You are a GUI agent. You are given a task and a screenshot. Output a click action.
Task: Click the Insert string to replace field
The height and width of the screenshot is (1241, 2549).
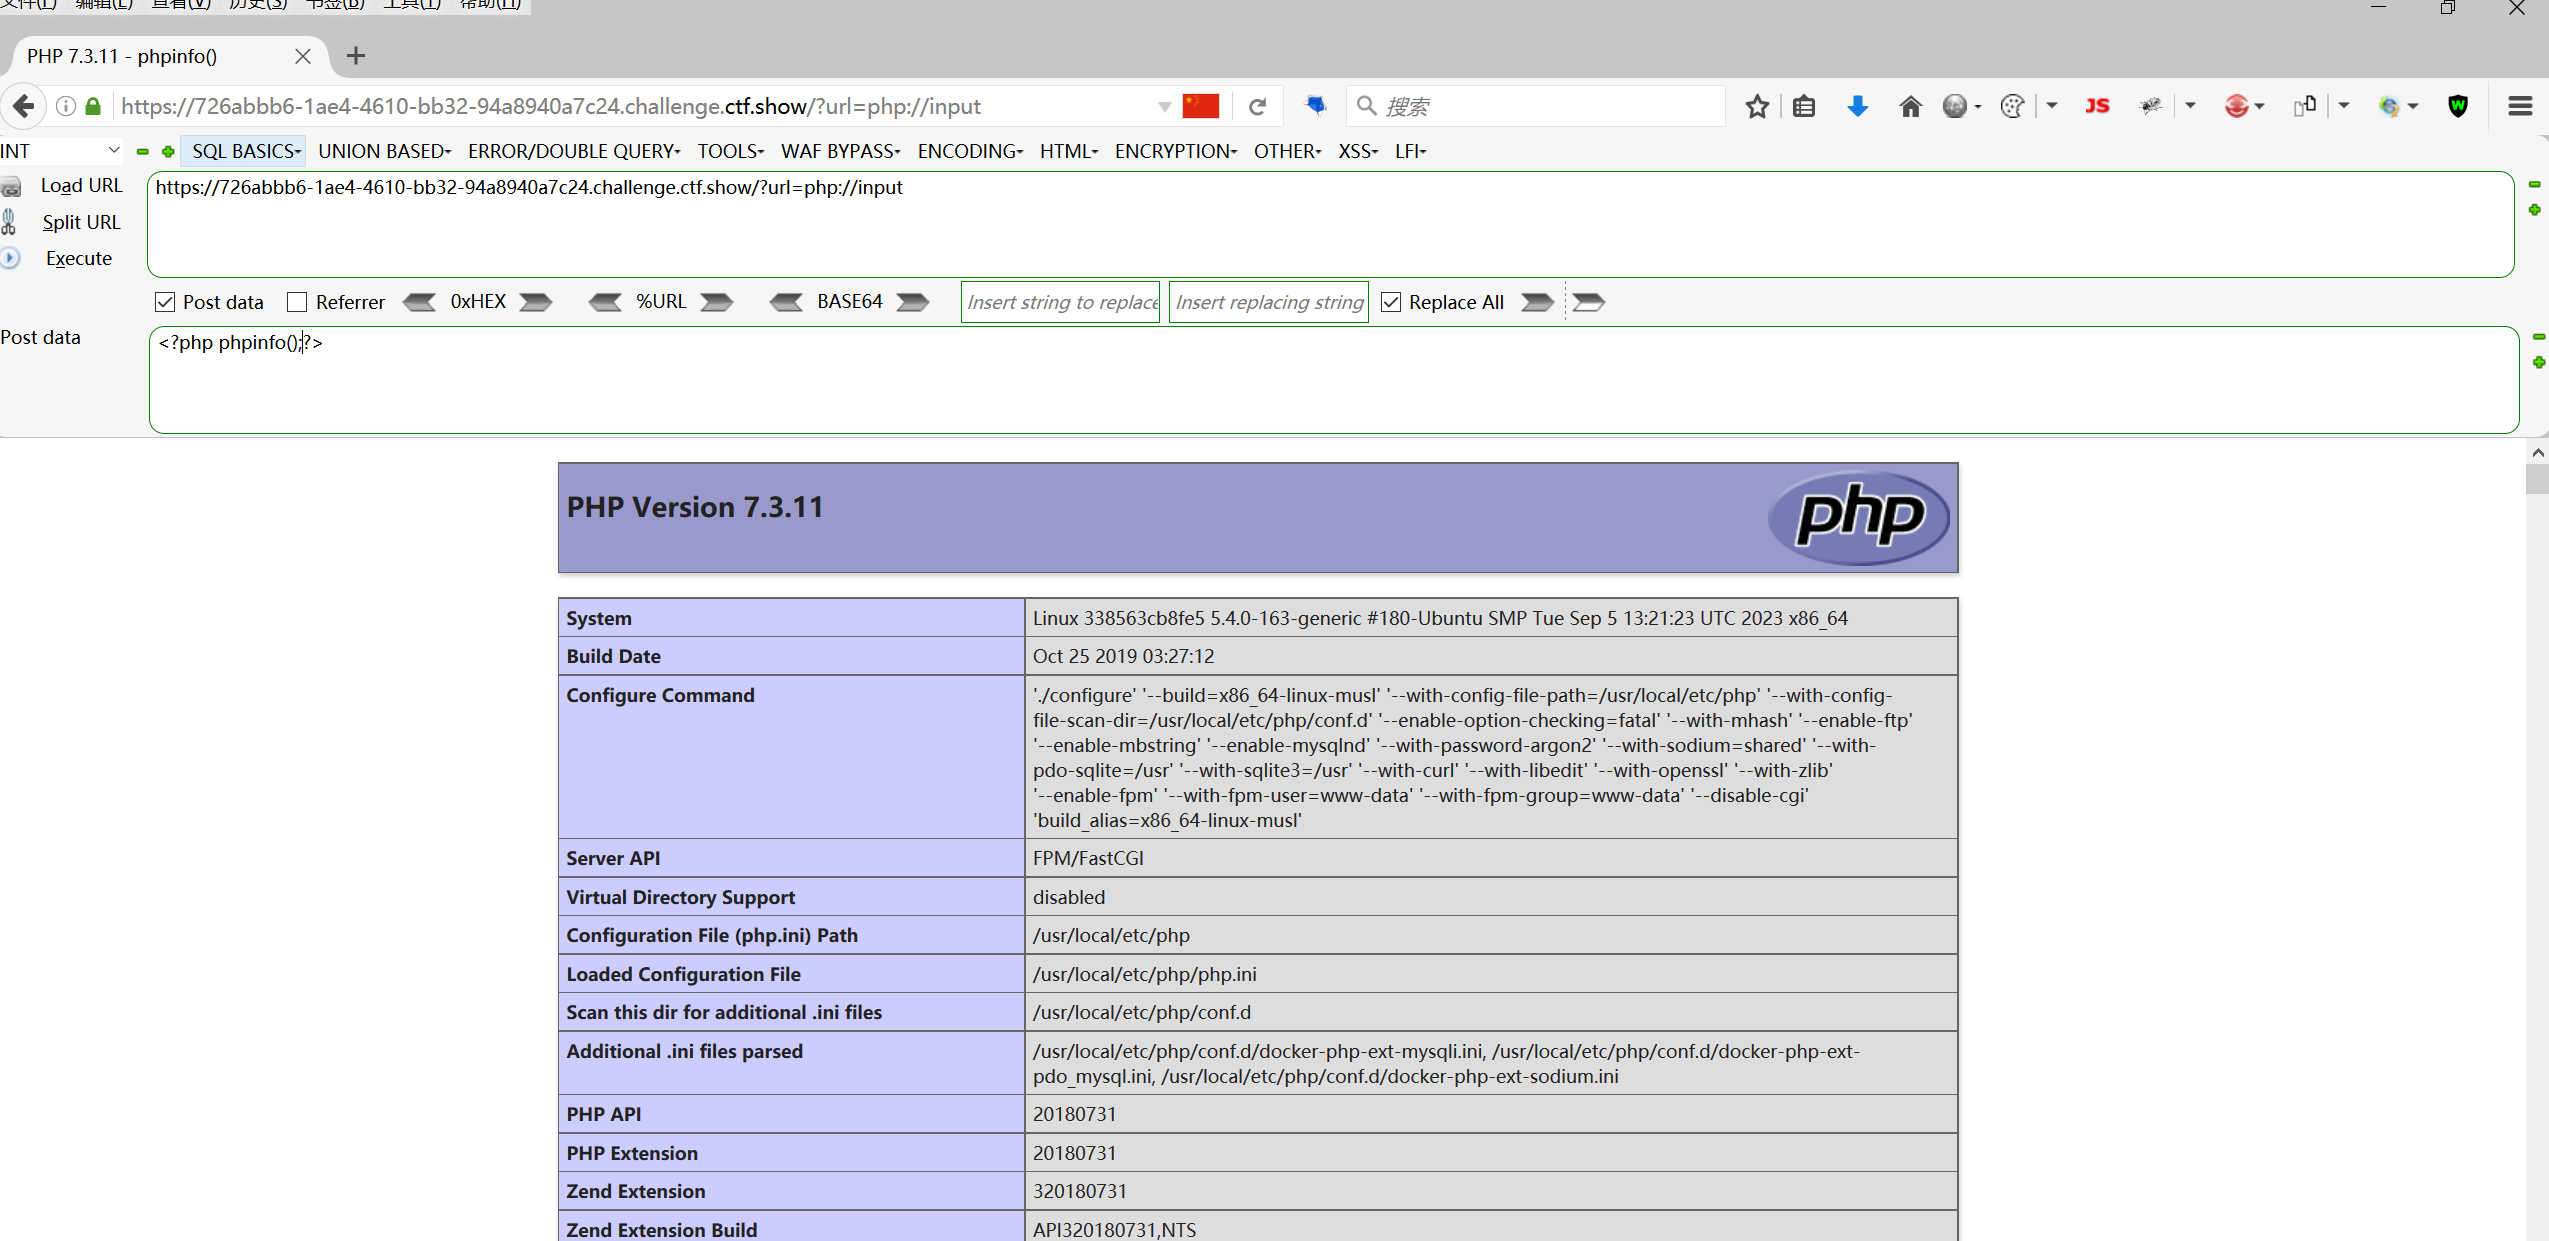coord(1060,302)
